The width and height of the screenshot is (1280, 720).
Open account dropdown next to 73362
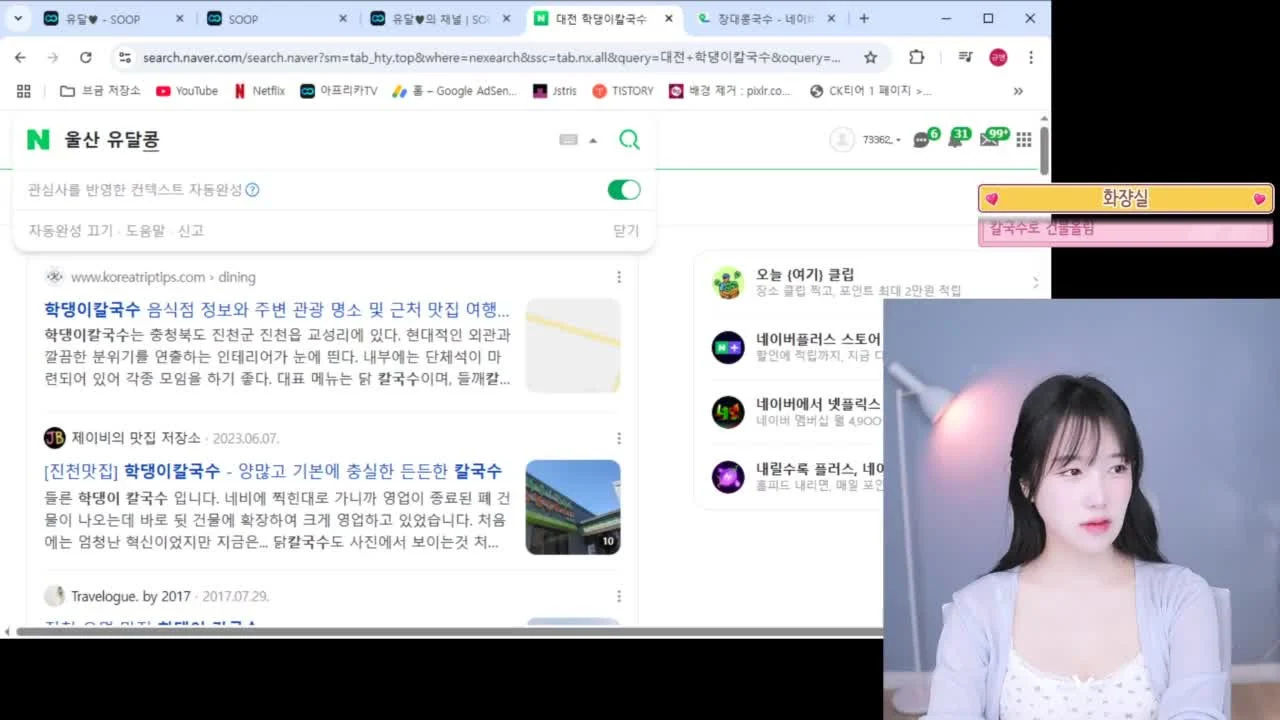(x=898, y=140)
